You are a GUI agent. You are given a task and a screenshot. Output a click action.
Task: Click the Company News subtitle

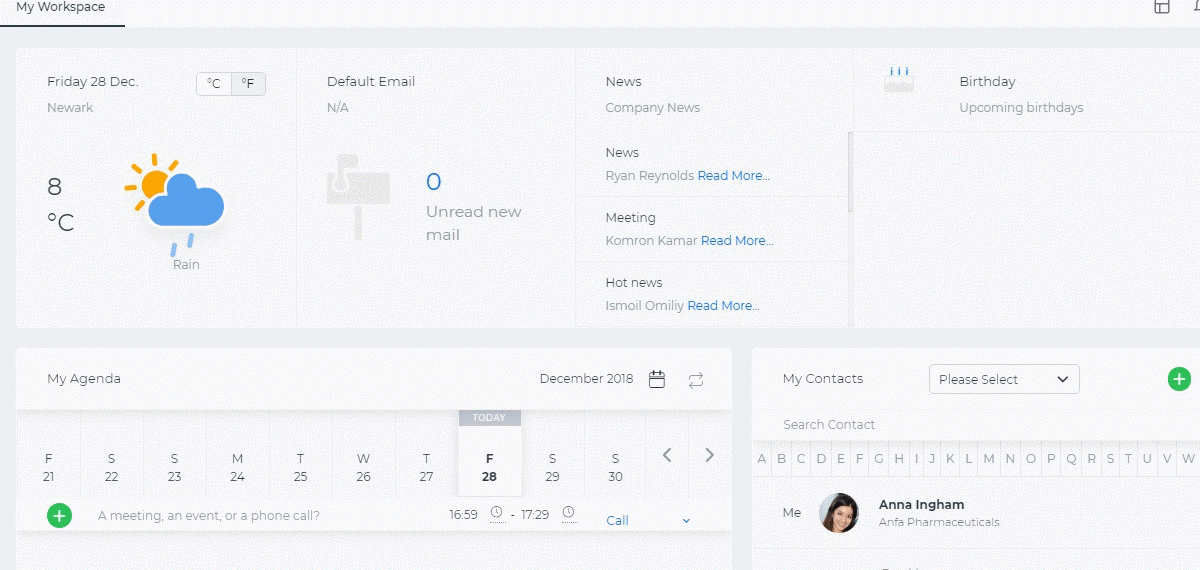653,108
